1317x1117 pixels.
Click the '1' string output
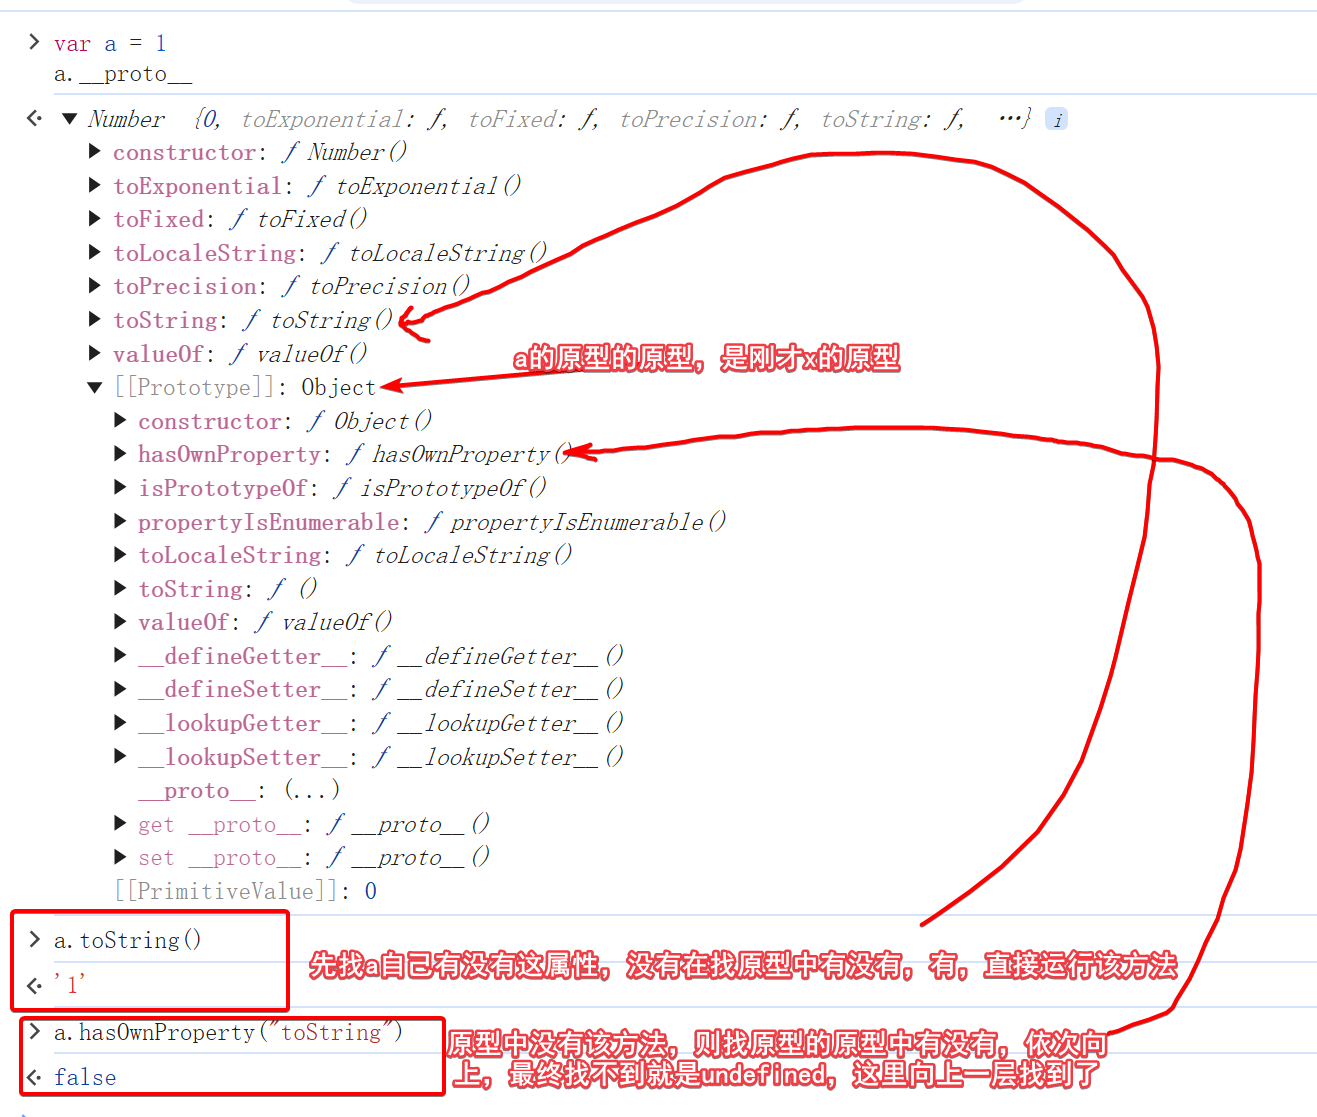pos(70,985)
